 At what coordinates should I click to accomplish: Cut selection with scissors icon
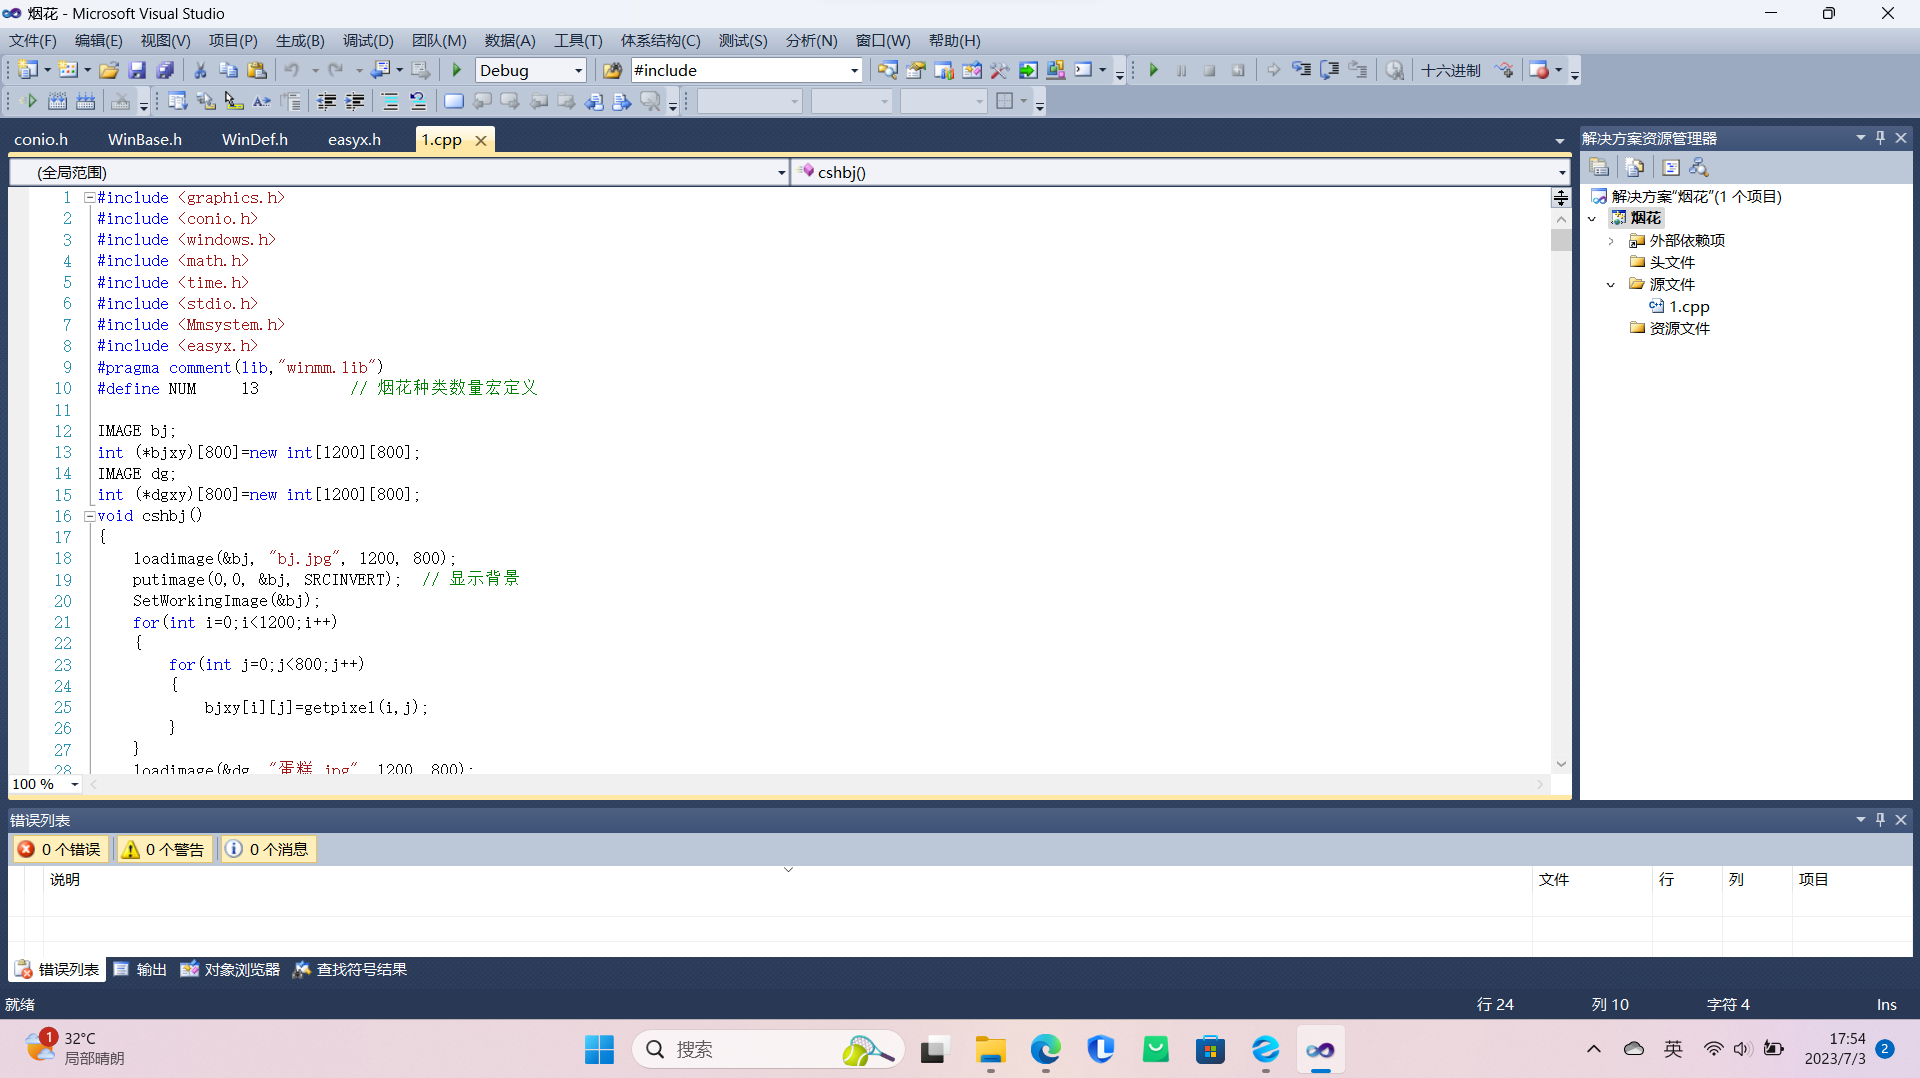pos(200,70)
